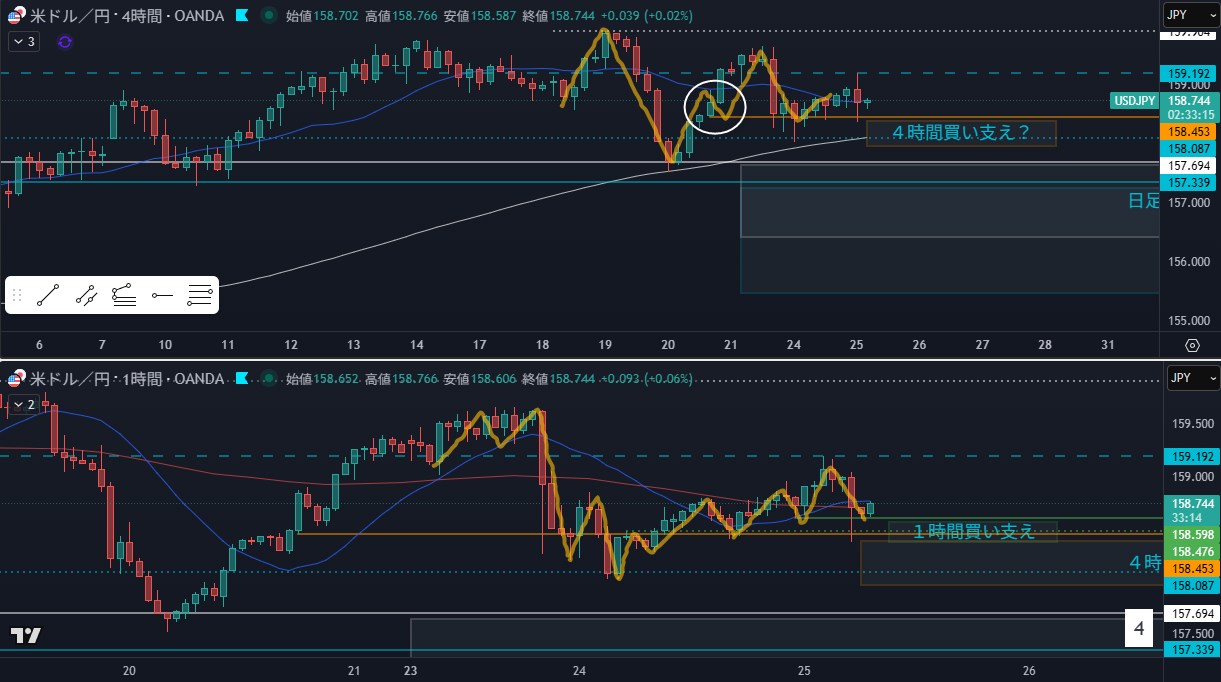The image size is (1221, 682).
Task: Select the horizontal ray tool
Action: click(162, 295)
